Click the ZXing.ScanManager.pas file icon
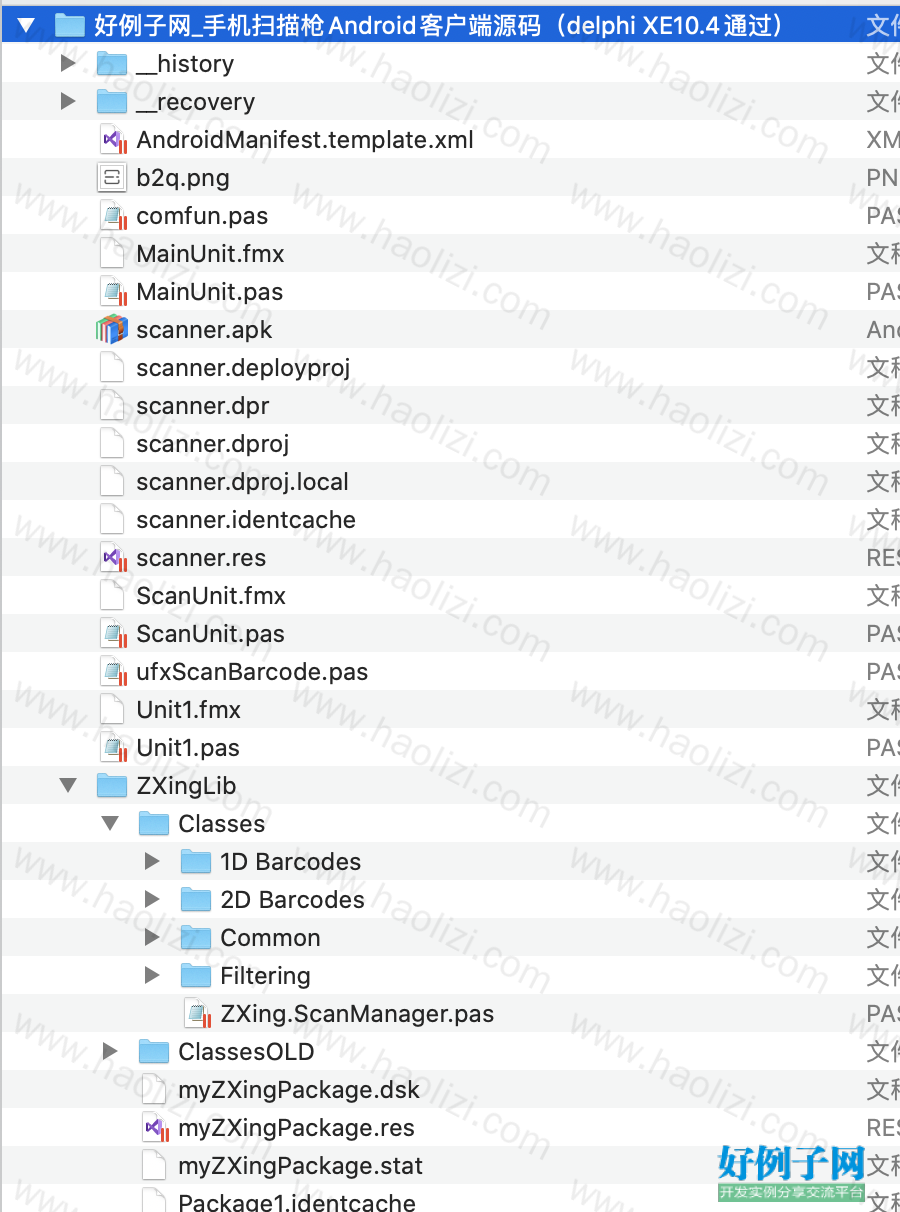Screen dimensions: 900x1212 pyautogui.click(x=197, y=1014)
